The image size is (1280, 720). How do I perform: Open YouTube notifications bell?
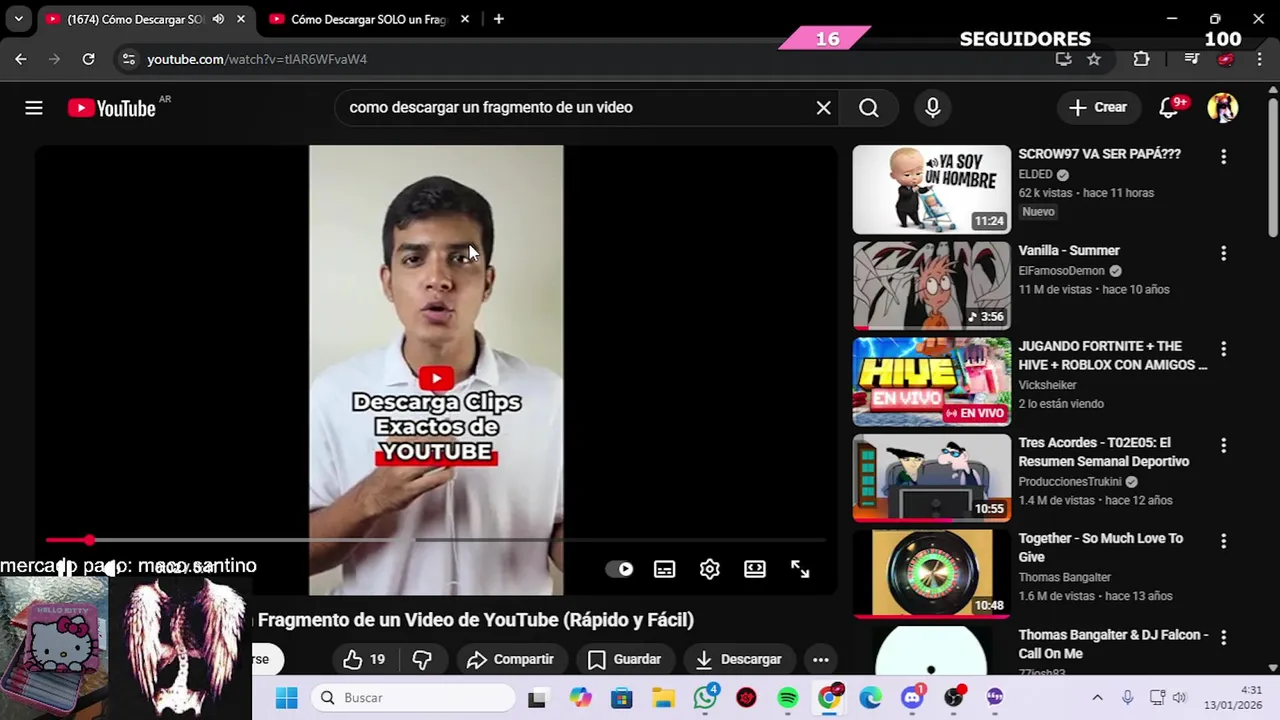point(1169,108)
